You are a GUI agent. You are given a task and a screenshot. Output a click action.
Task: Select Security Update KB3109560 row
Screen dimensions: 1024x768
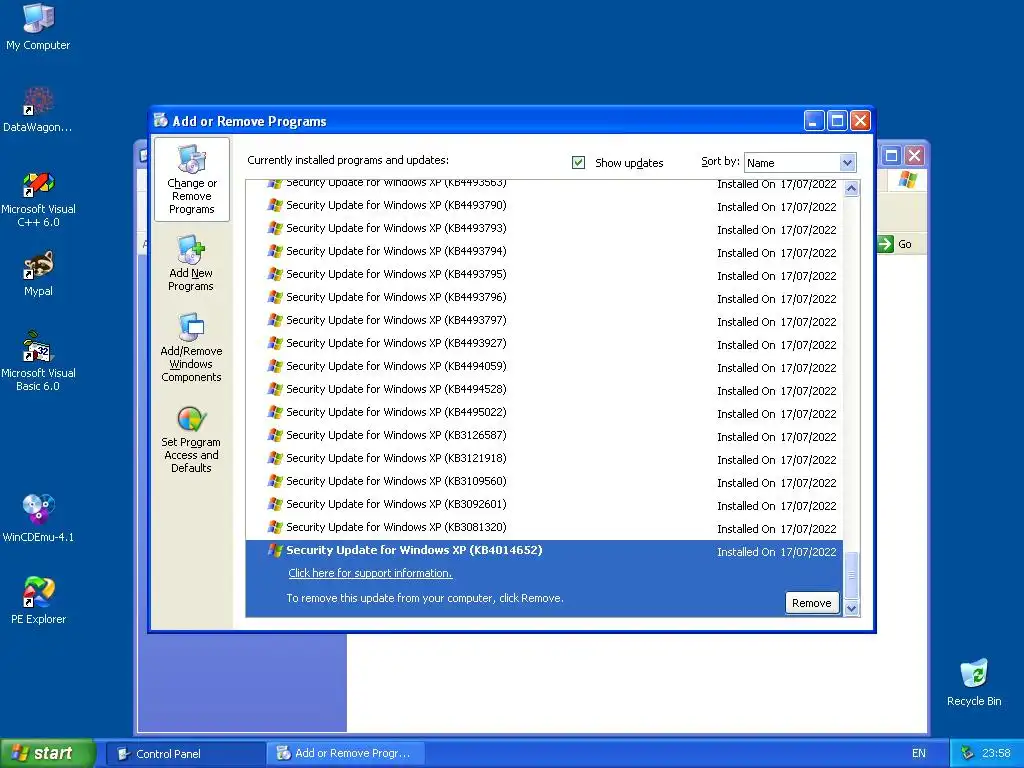pyautogui.click(x=544, y=481)
